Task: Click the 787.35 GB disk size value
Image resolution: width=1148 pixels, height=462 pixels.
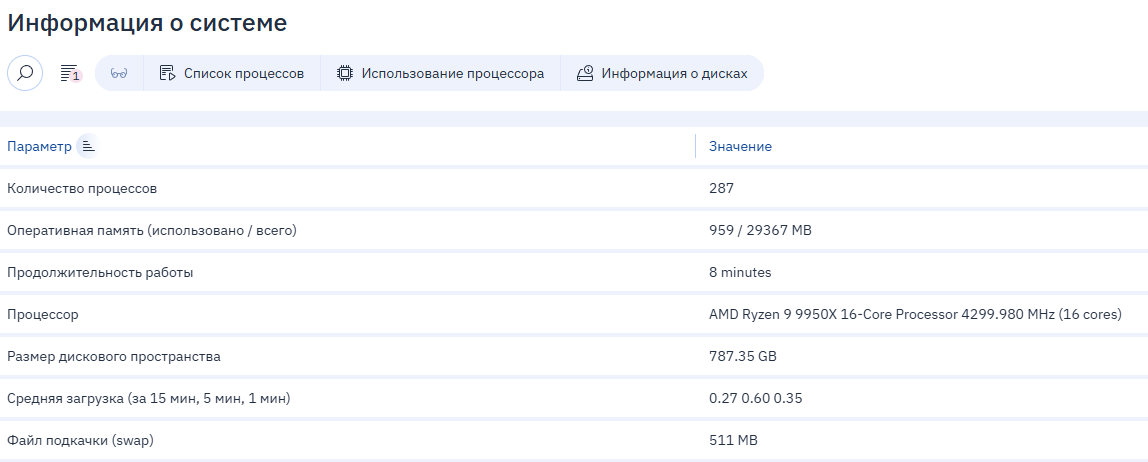Action: (742, 356)
